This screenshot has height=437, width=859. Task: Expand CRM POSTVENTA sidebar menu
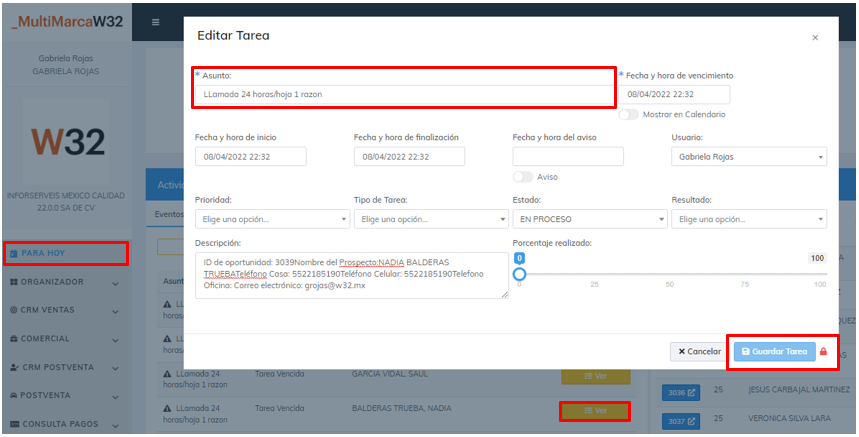(65, 367)
